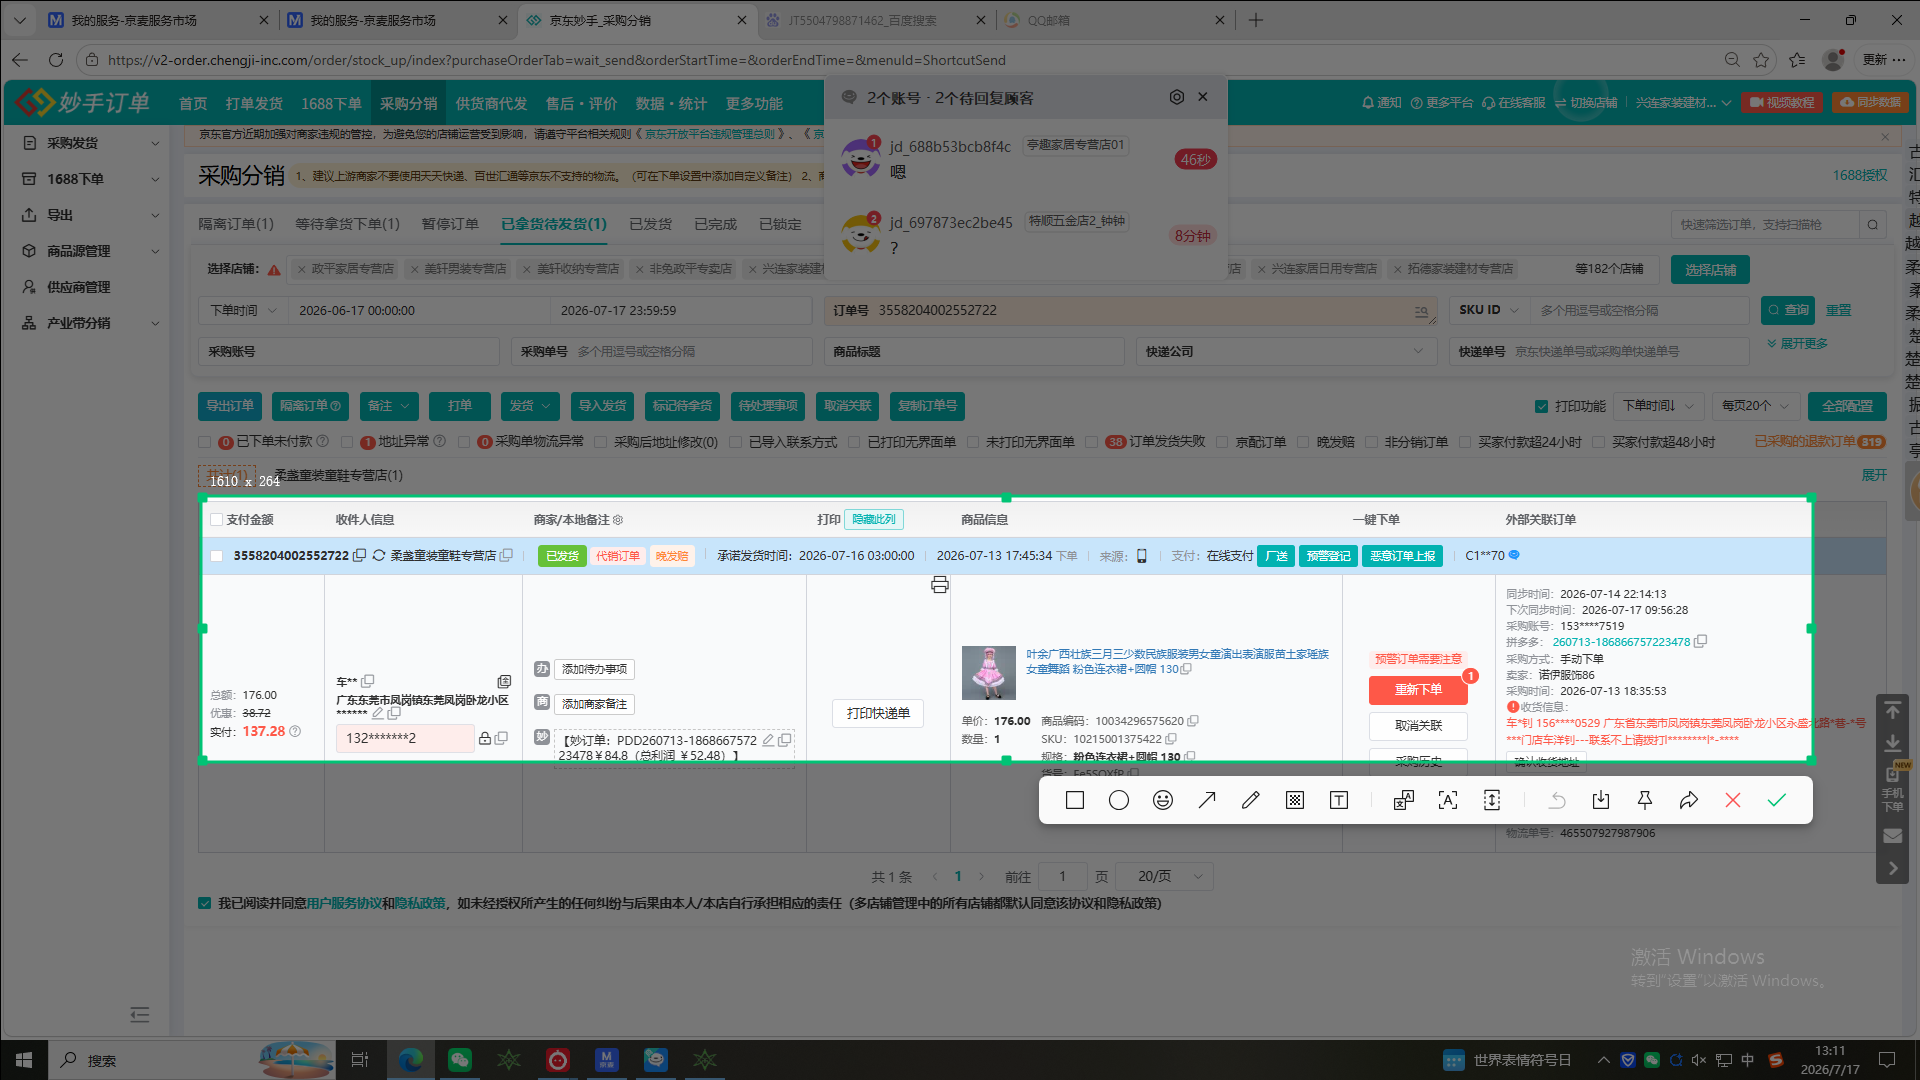Open the Windows Start menu
Viewport: 1920px width, 1080px height.
24,1060
